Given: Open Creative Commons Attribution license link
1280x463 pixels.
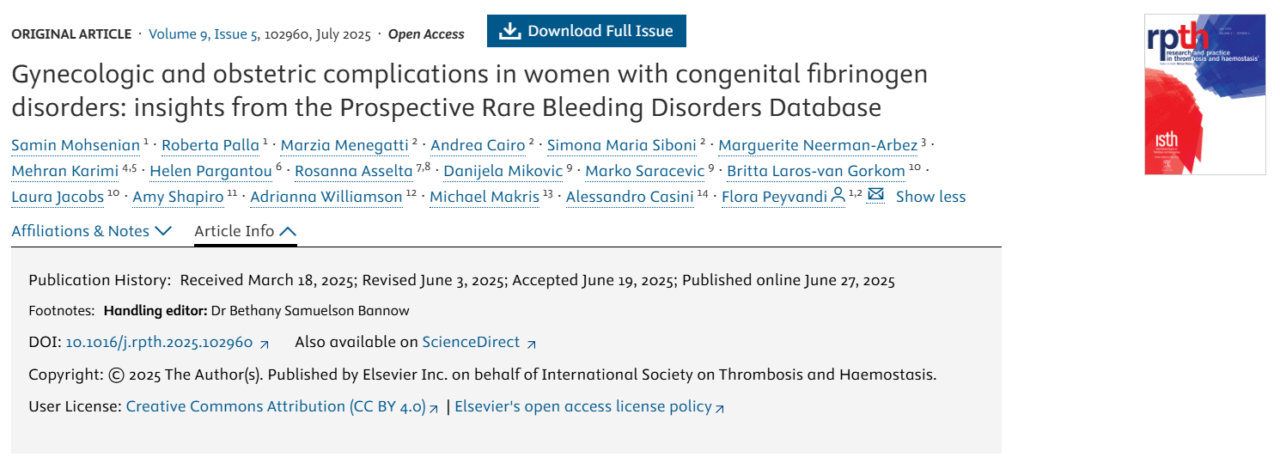Looking at the screenshot, I should pyautogui.click(x=275, y=407).
